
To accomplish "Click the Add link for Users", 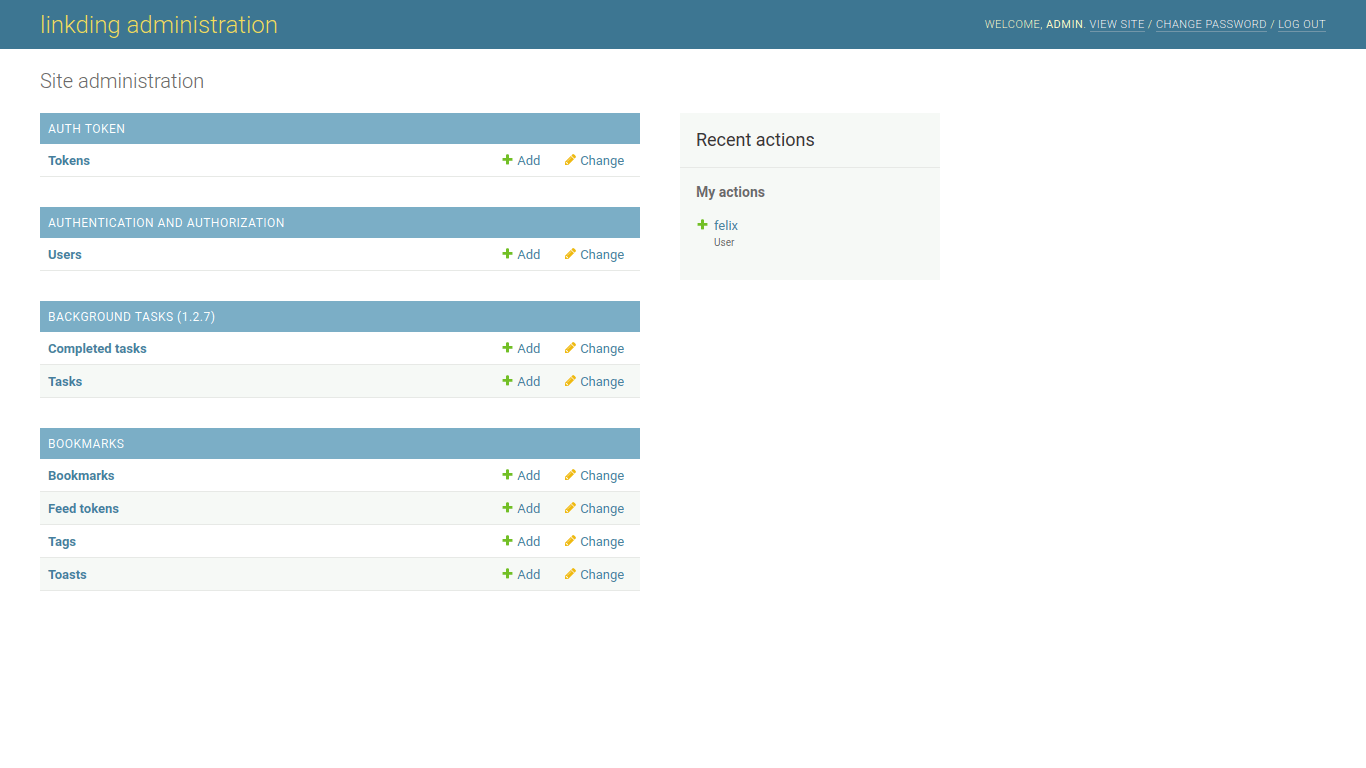I will [x=528, y=254].
